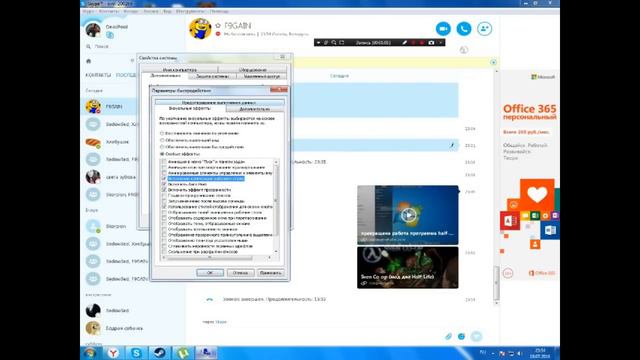
Task: Click the 'Skype' link below chat
Action: point(221,322)
